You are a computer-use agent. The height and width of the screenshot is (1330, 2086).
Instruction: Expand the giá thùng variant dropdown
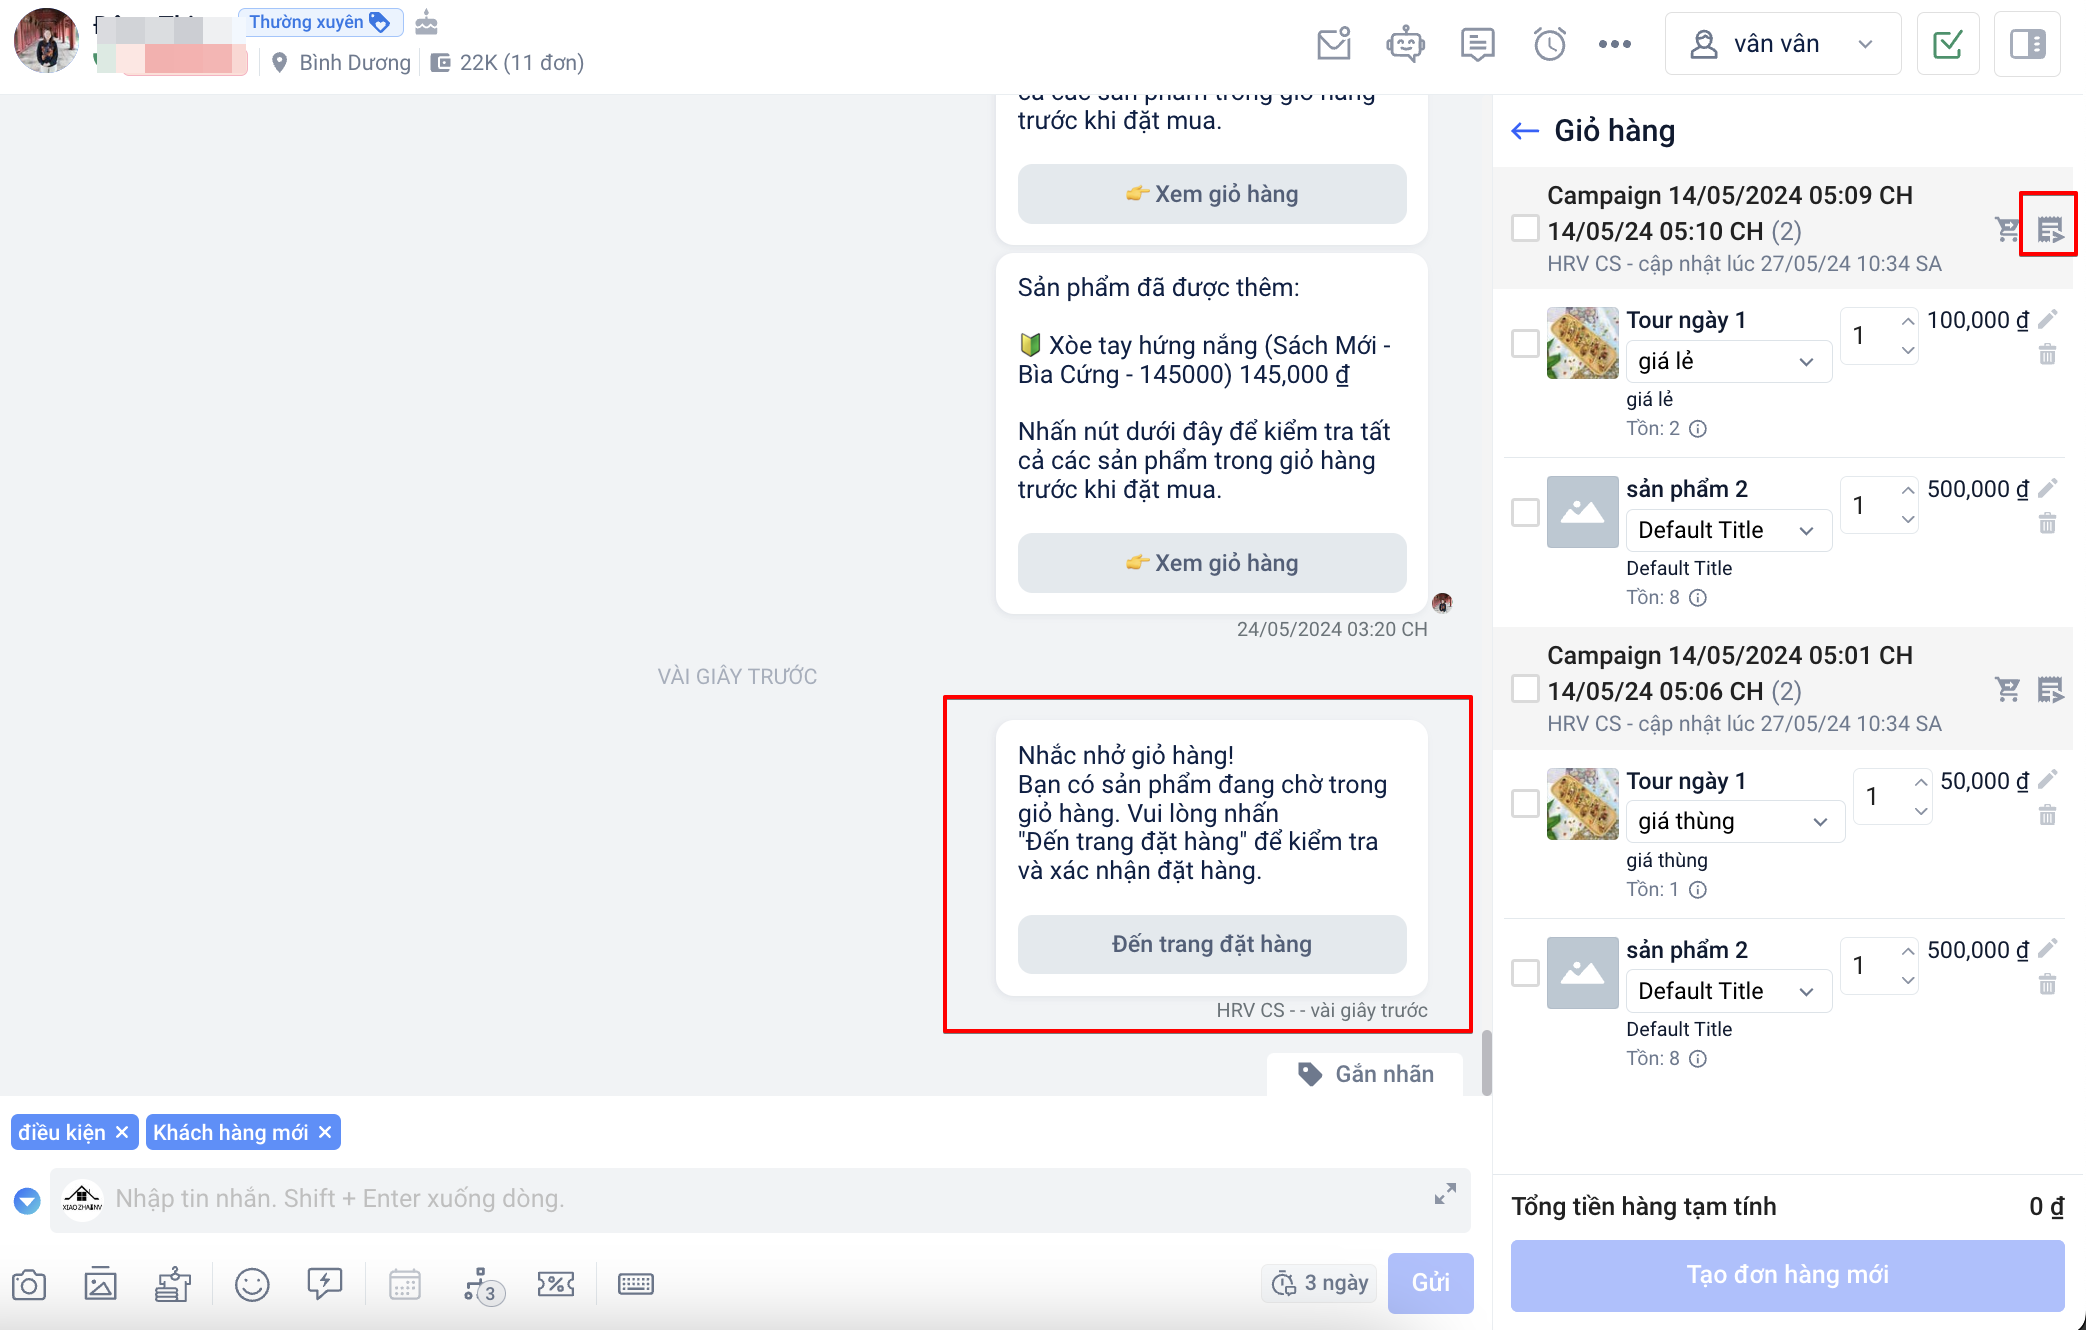[1733, 821]
